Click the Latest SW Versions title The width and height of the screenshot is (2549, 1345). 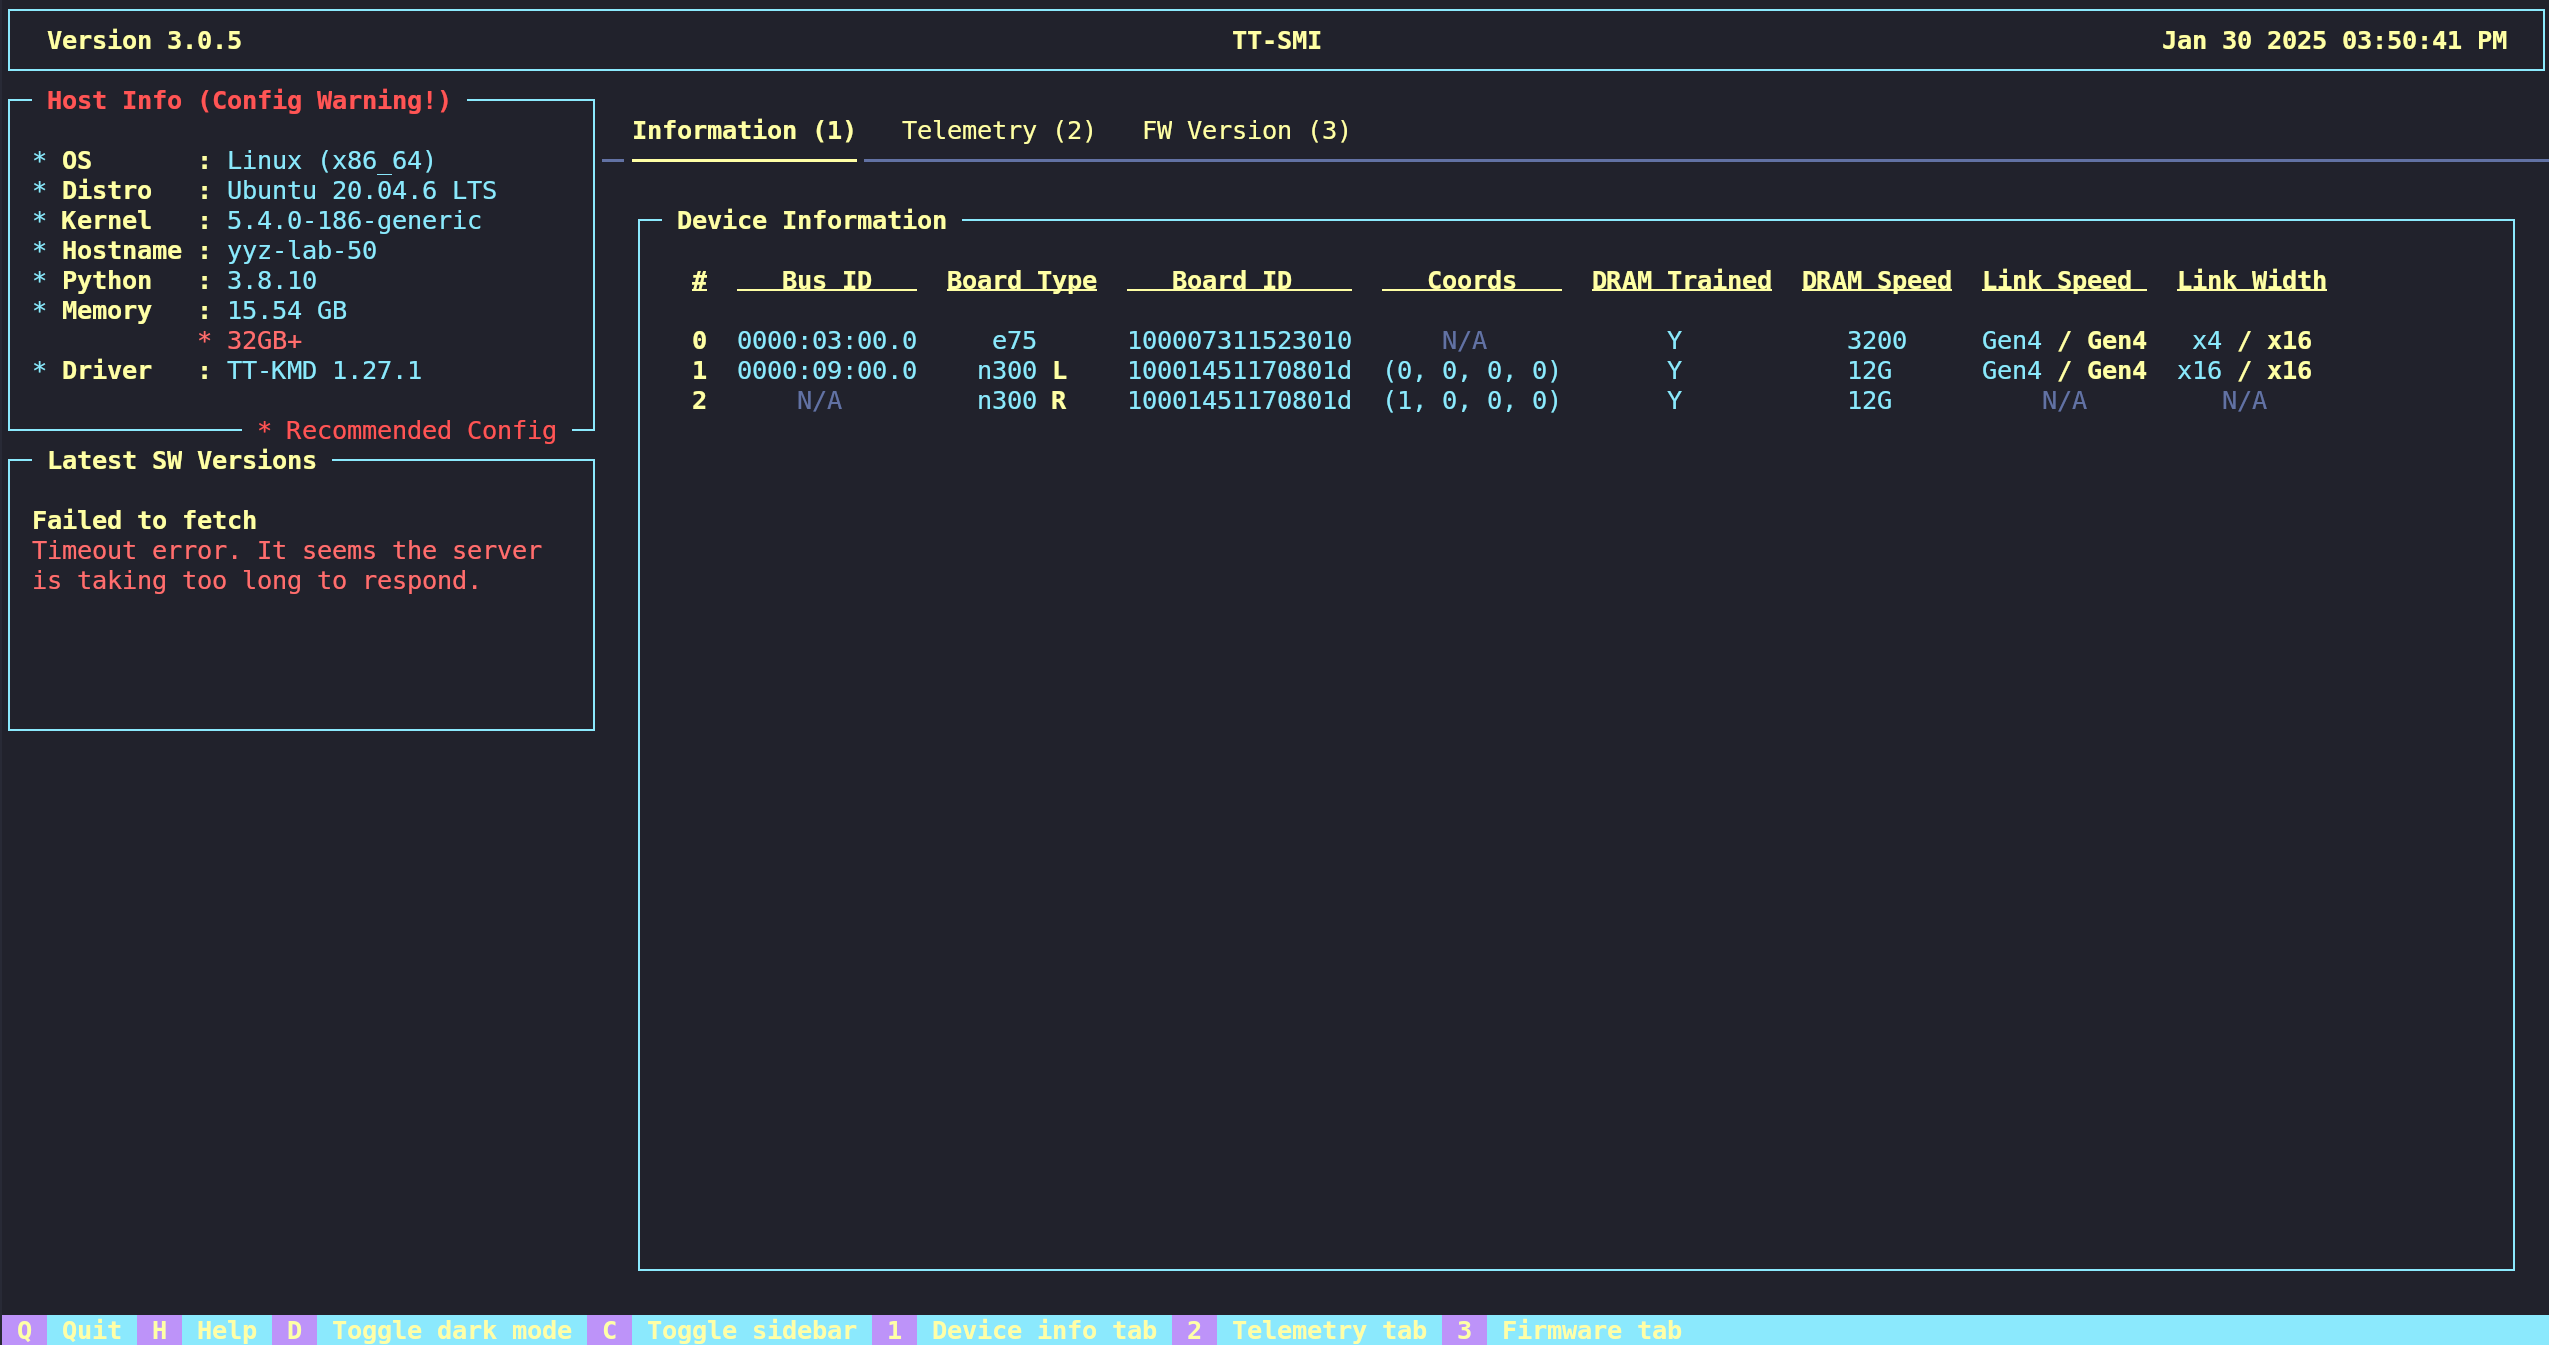(x=182, y=461)
